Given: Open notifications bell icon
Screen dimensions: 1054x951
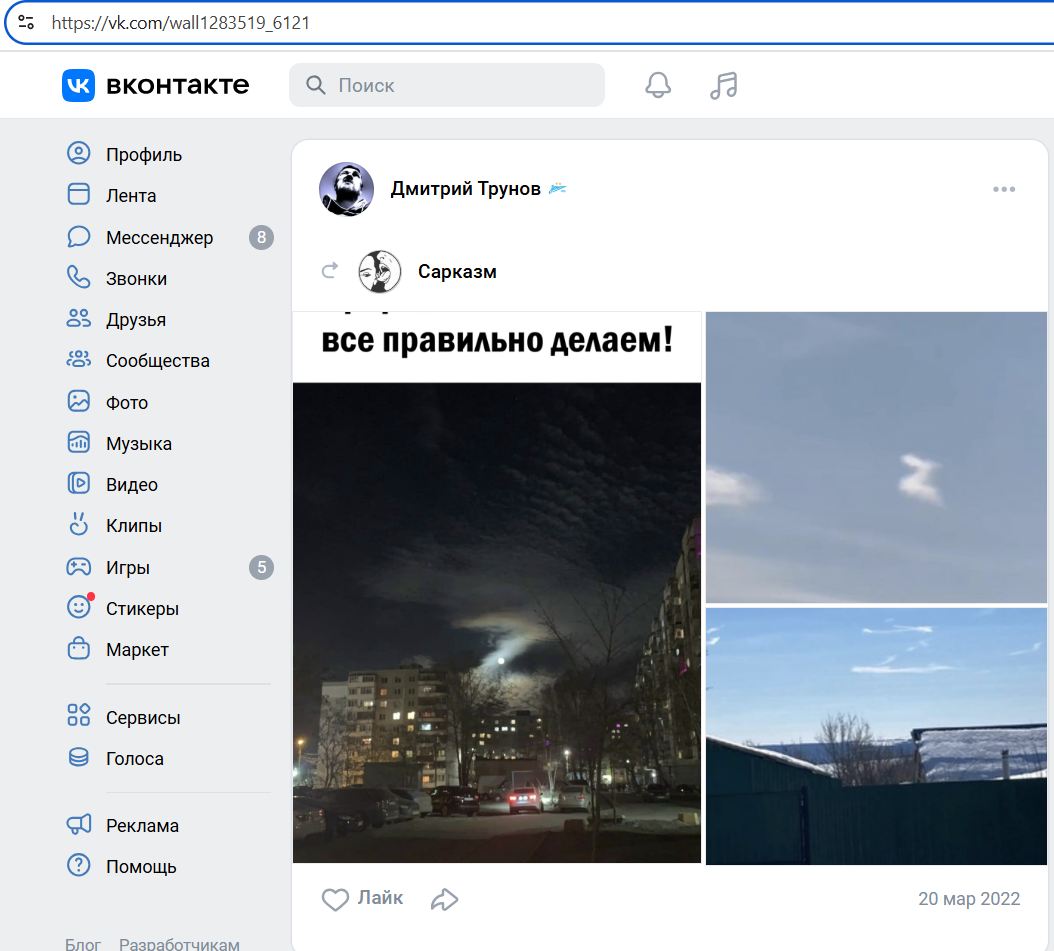Looking at the screenshot, I should pyautogui.click(x=658, y=86).
